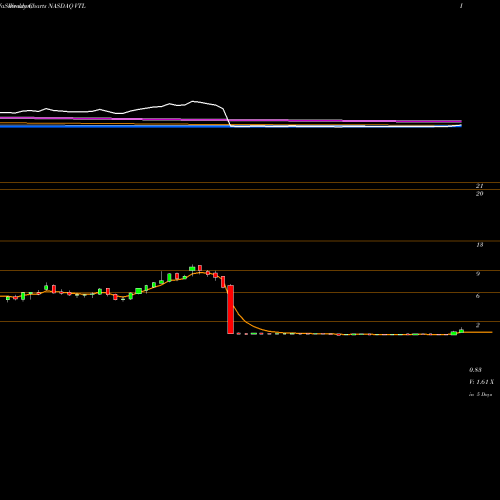Click the last price value 0.83
This screenshot has height=500, width=500.
(475, 370)
